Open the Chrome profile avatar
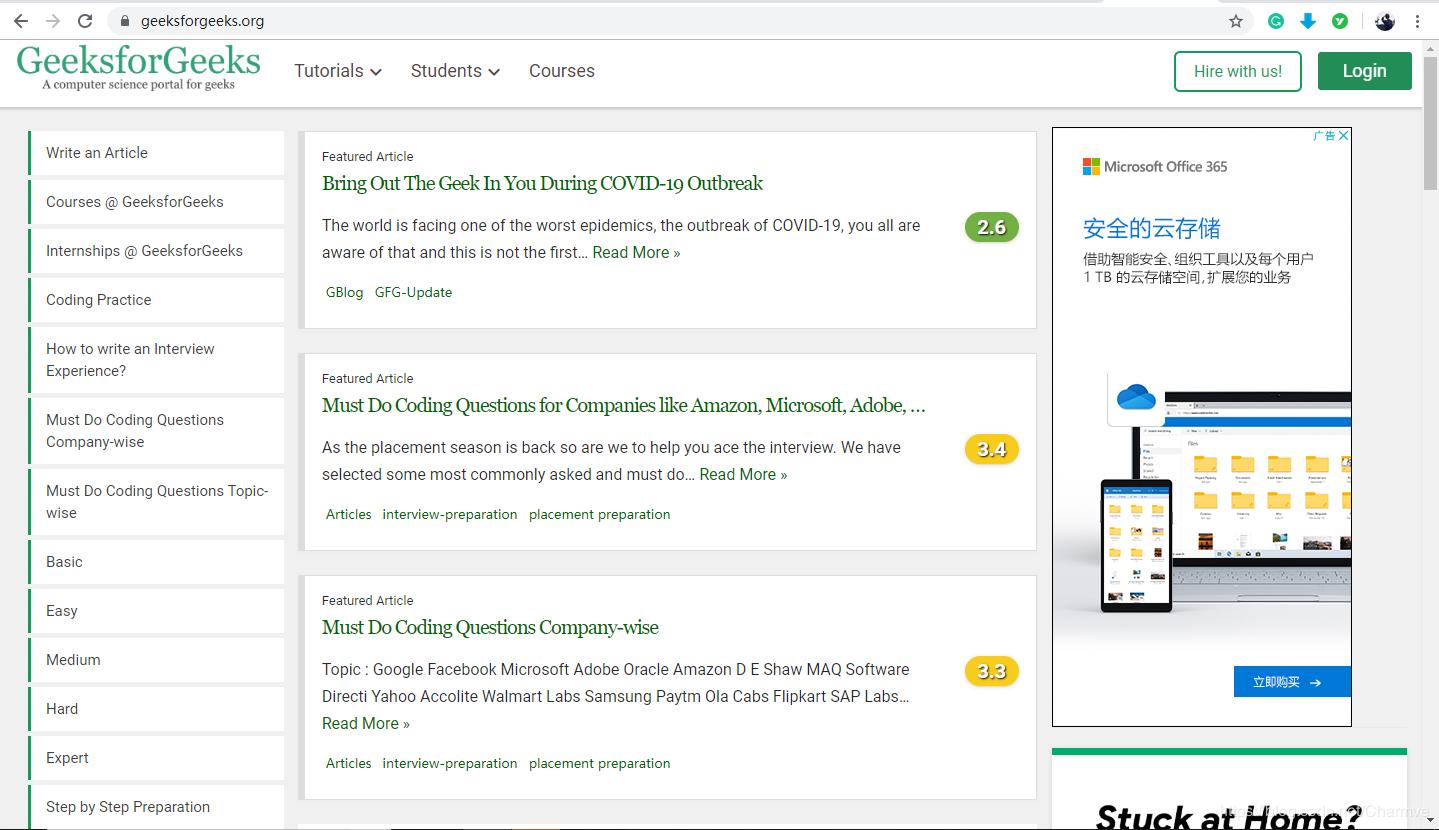This screenshot has height=830, width=1439. click(x=1385, y=21)
